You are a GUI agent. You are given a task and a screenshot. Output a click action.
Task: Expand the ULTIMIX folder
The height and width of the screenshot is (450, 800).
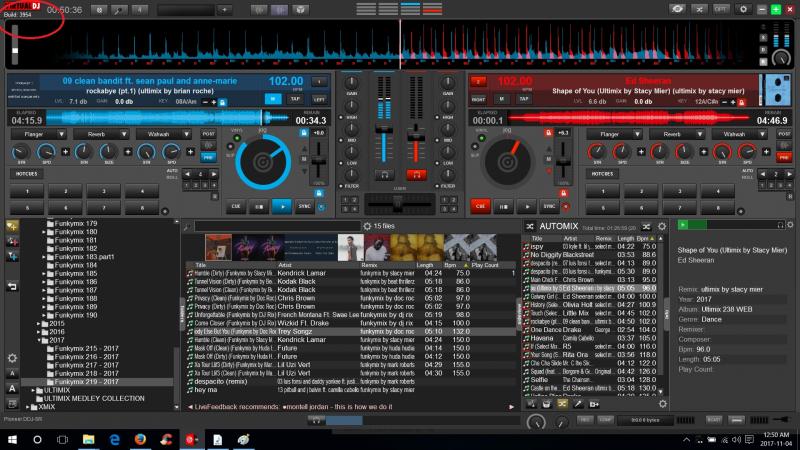point(33,390)
